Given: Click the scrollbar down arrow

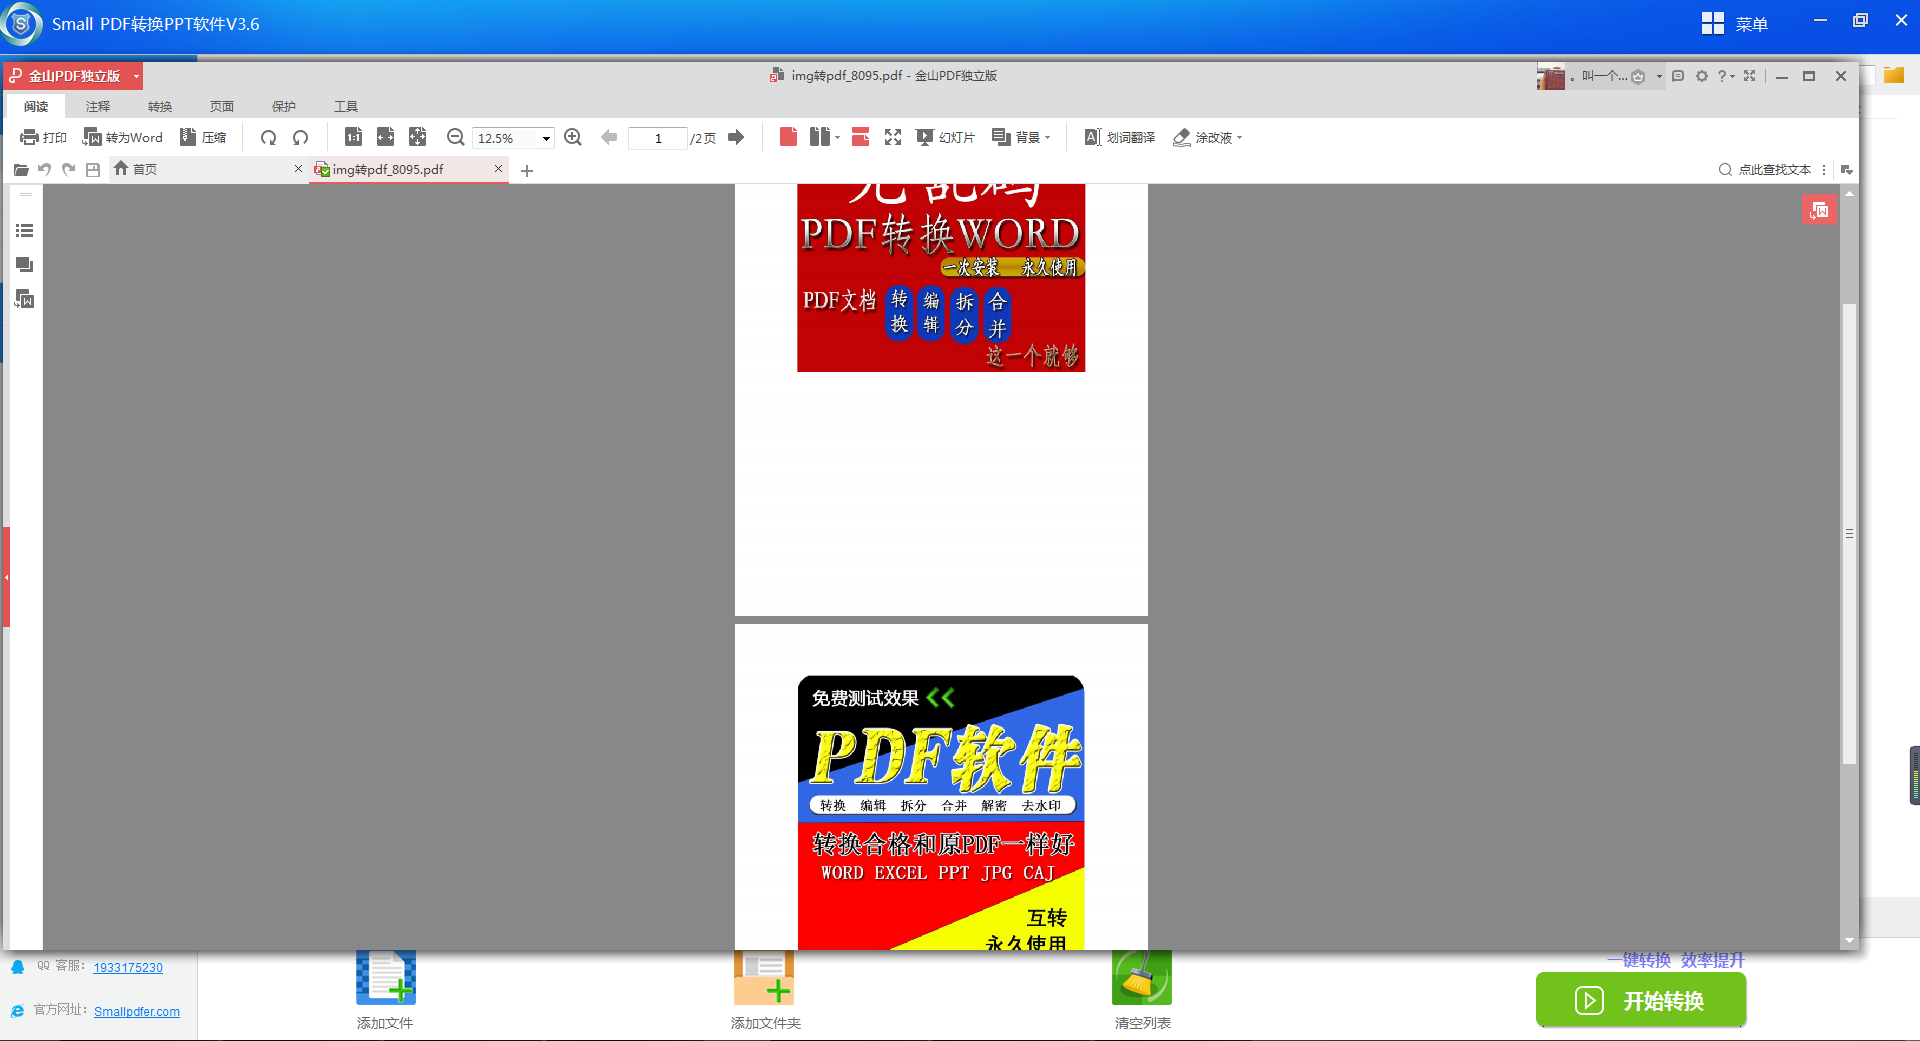Looking at the screenshot, I should coord(1849,941).
